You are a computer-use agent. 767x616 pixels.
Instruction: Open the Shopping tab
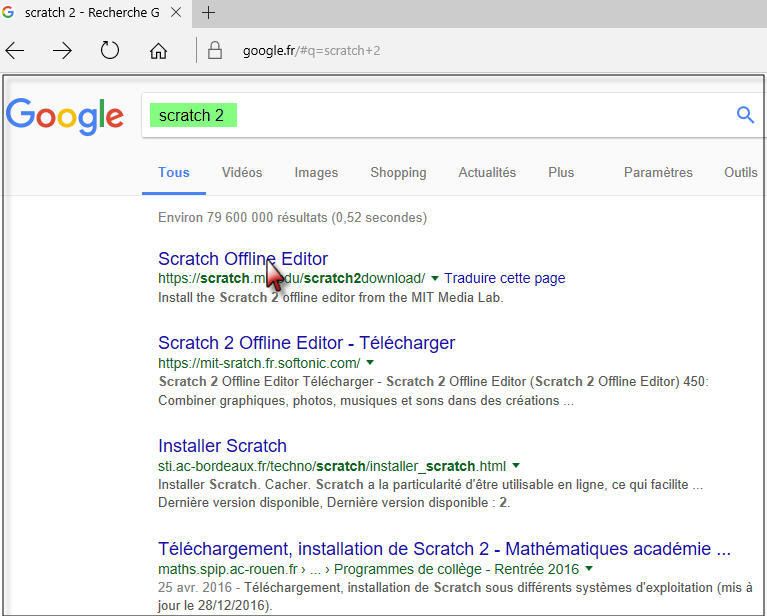(398, 173)
